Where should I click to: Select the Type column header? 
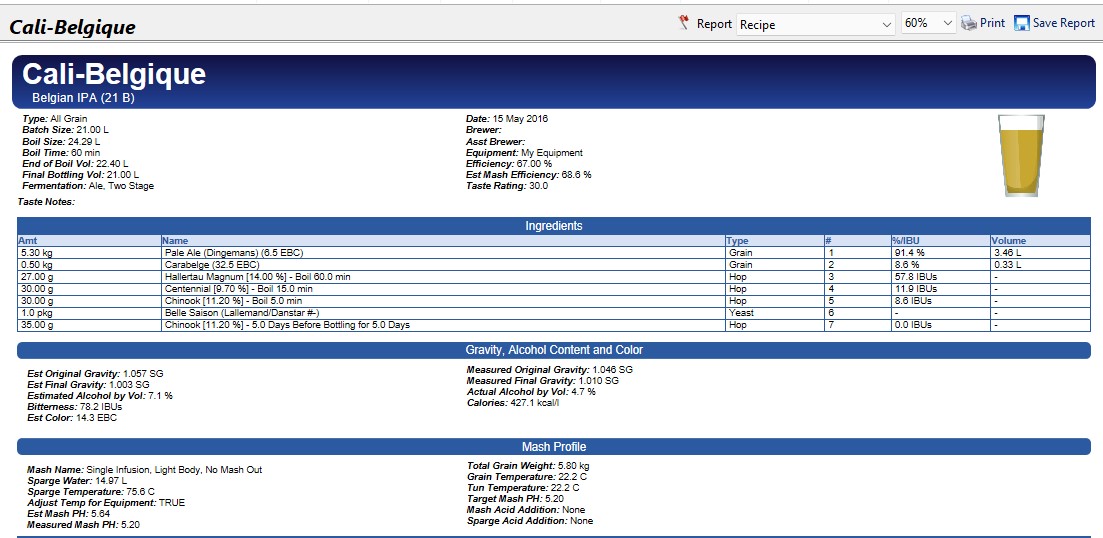coord(738,241)
